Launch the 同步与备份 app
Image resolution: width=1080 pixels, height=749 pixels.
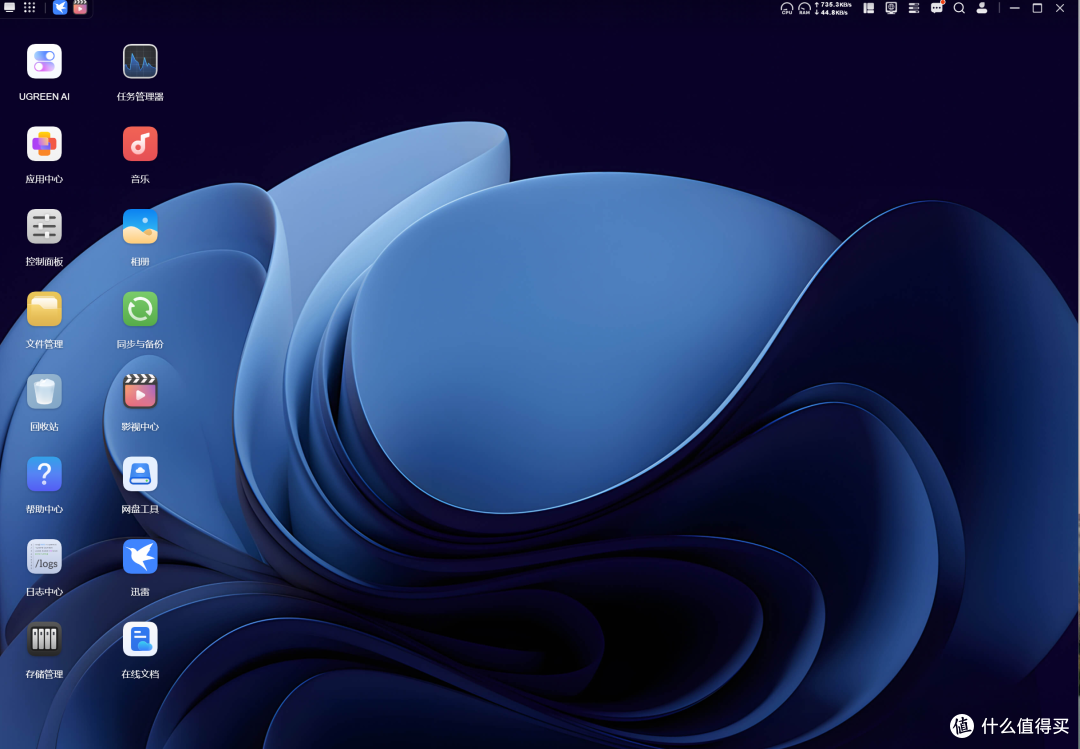pos(140,309)
